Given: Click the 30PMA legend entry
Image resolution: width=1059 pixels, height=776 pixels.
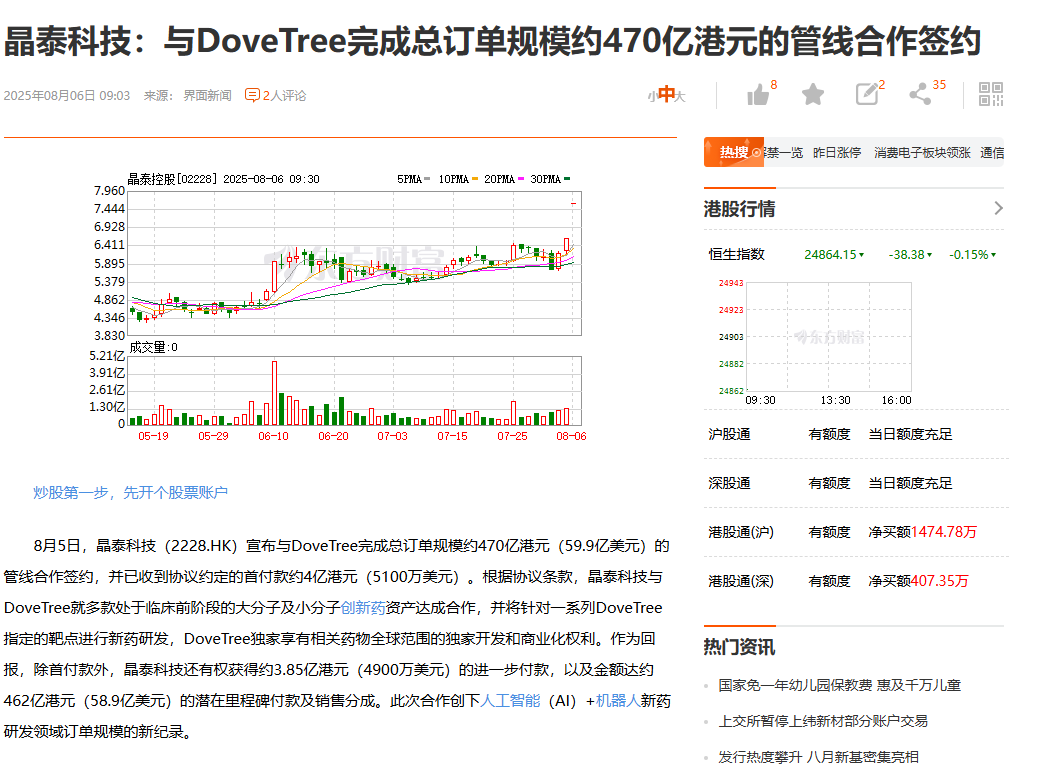Looking at the screenshot, I should [x=550, y=179].
